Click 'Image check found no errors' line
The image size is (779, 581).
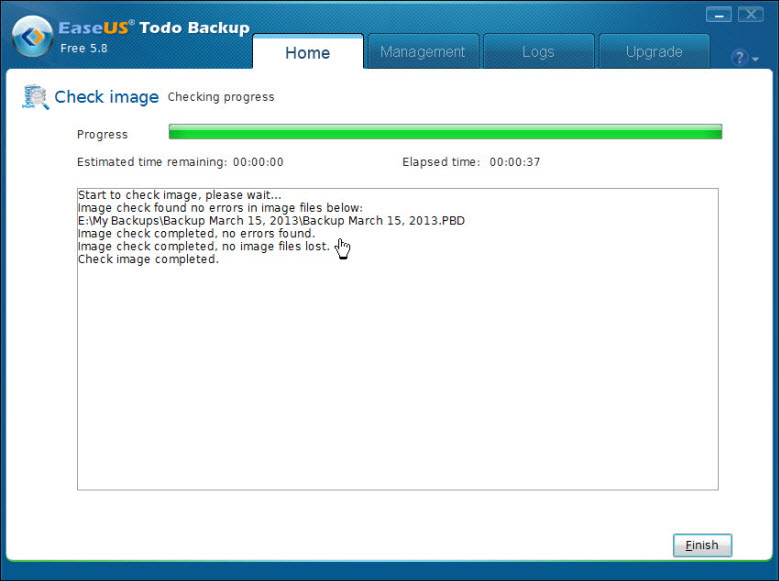click(x=221, y=208)
